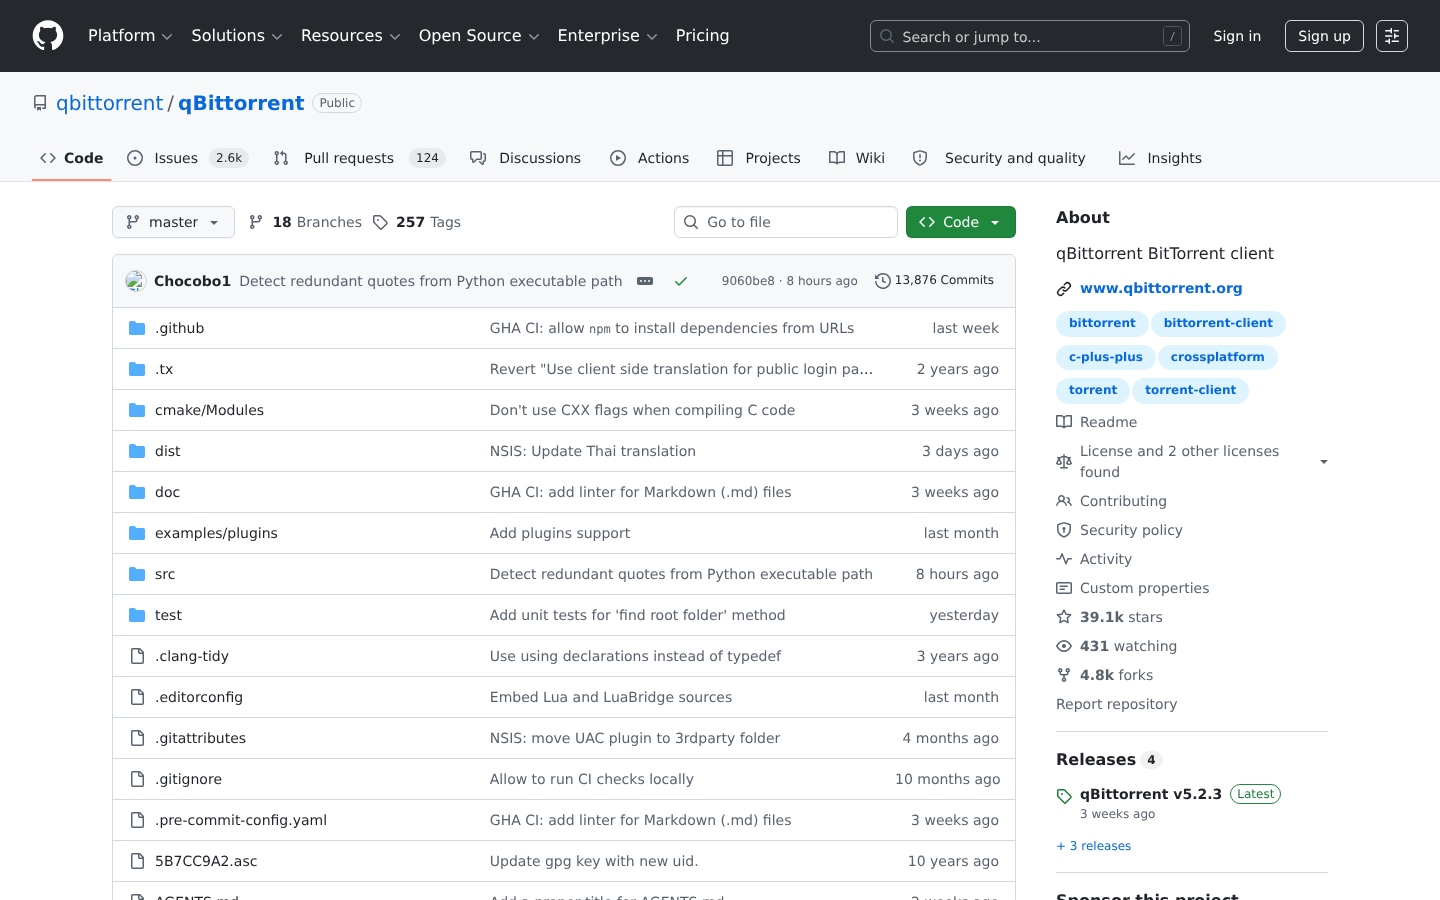Expand the licenses list caret
The height and width of the screenshot is (900, 1440).
1324,462
